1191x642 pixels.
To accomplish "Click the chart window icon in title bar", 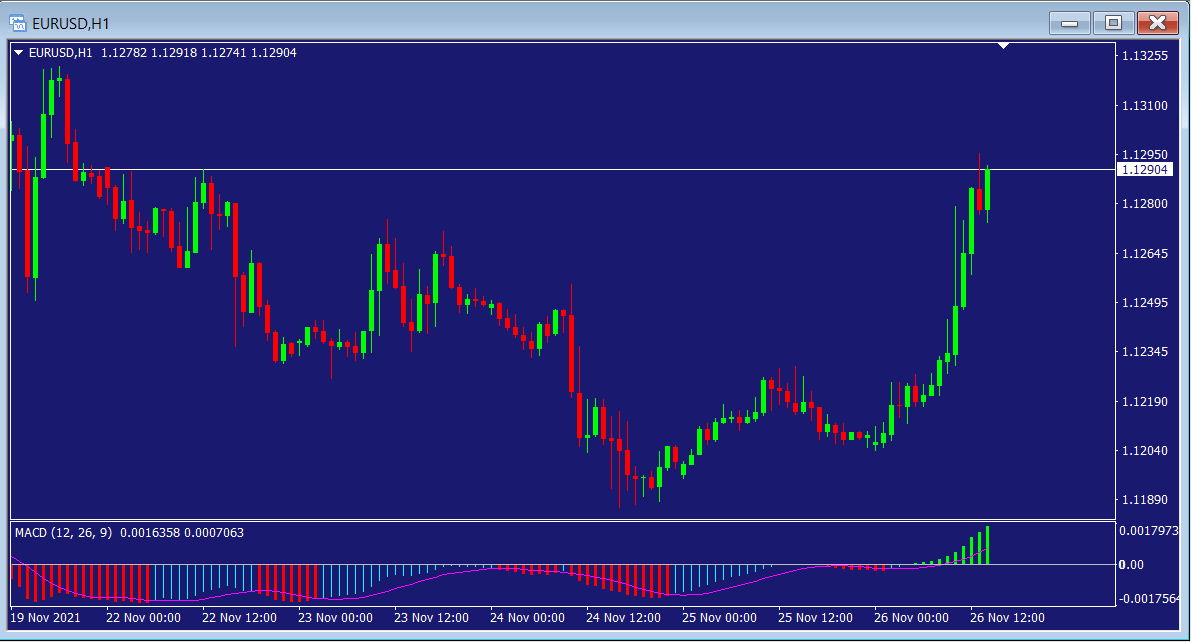I will click(x=17, y=22).
